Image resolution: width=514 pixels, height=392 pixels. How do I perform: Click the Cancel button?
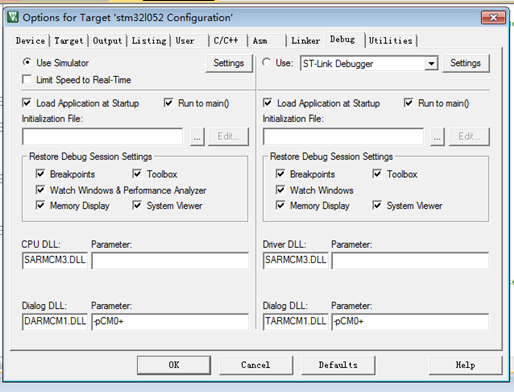(256, 365)
